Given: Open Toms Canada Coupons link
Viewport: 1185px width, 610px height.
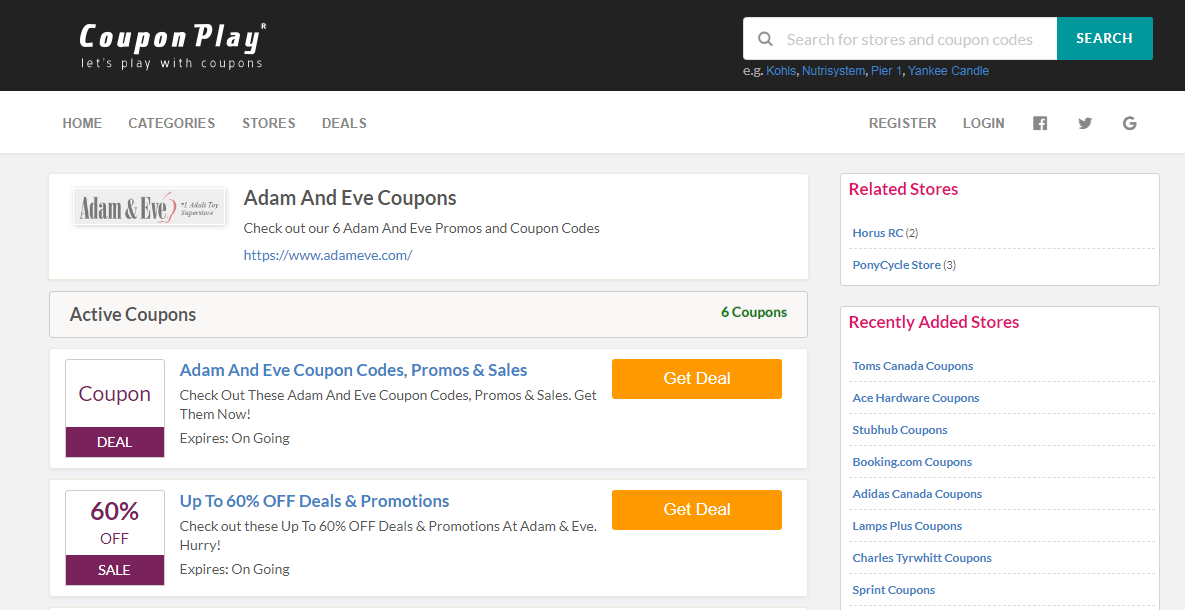Looking at the screenshot, I should click(x=912, y=366).
